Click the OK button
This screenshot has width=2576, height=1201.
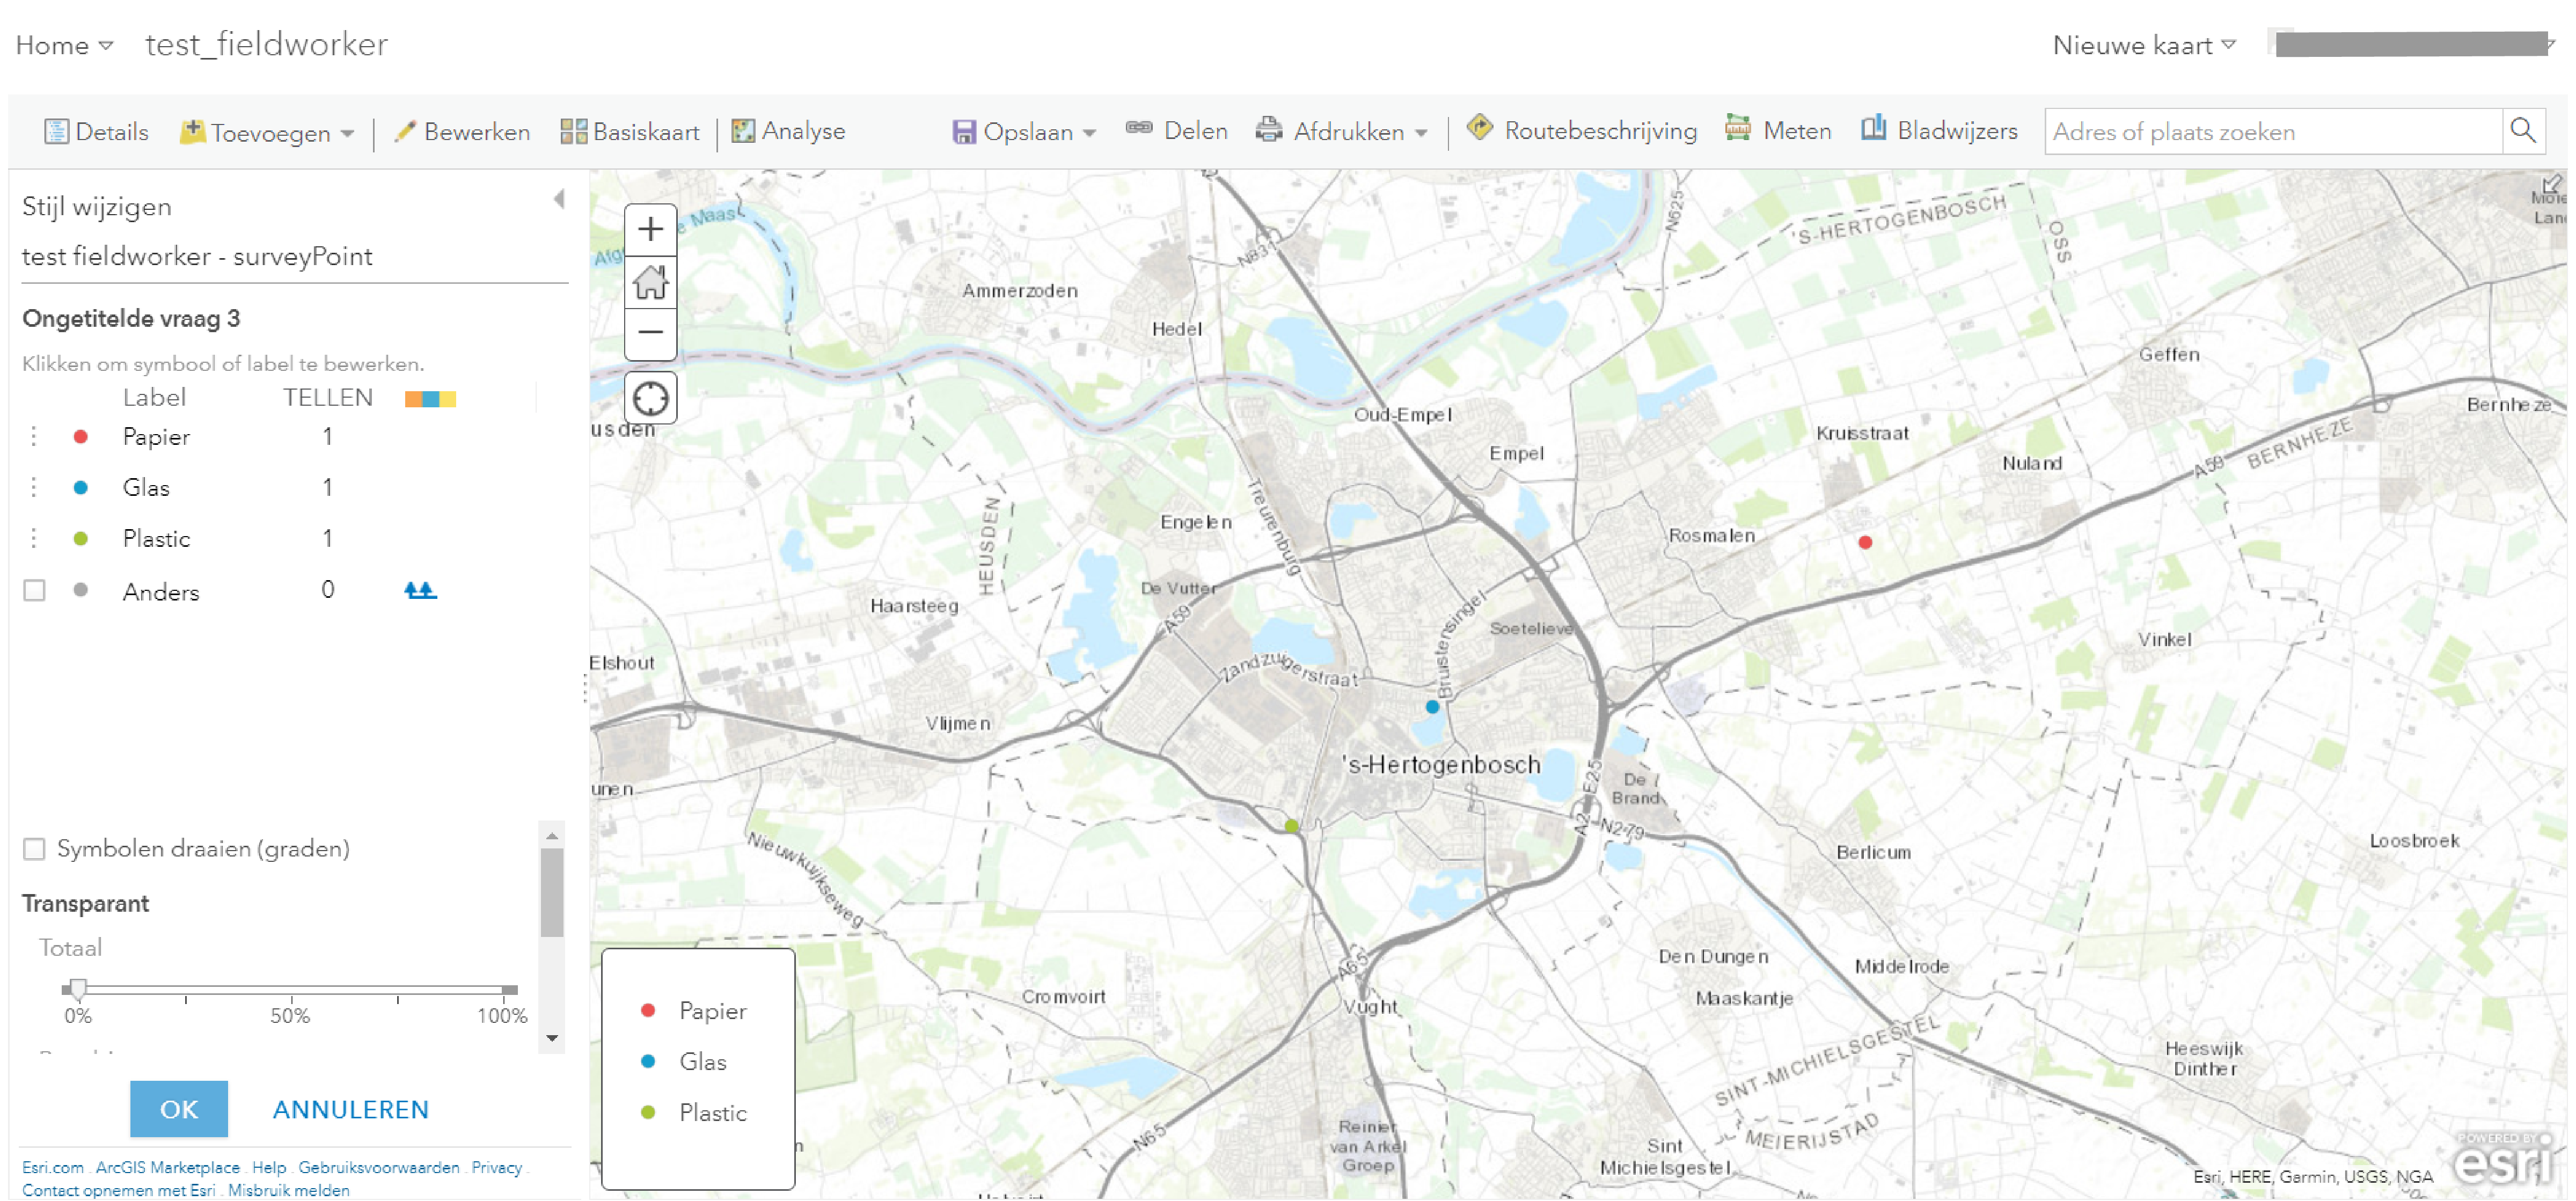click(x=179, y=1109)
